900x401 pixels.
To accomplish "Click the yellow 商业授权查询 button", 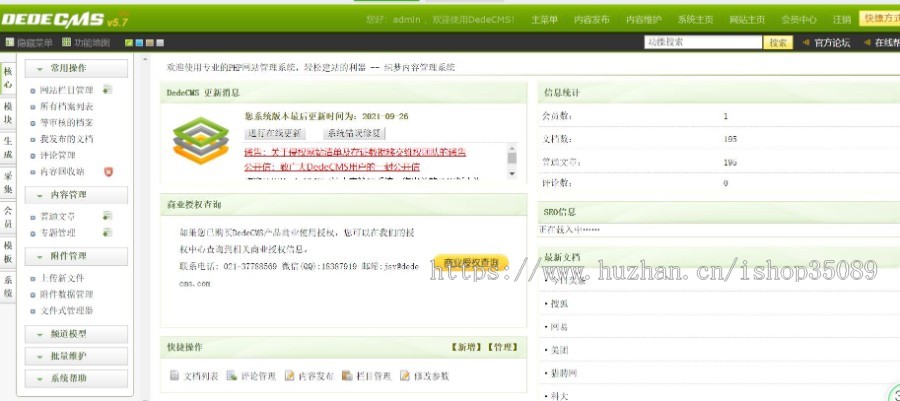I will point(471,263).
